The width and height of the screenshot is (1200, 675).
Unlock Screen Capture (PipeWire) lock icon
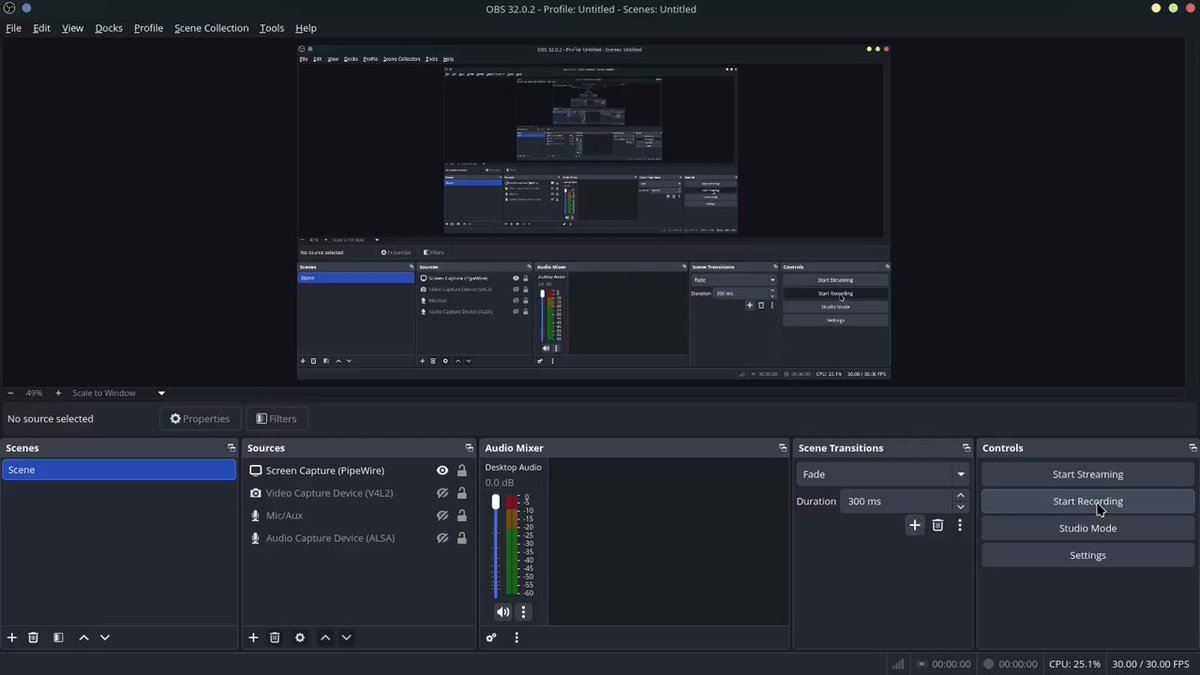[x=462, y=470]
